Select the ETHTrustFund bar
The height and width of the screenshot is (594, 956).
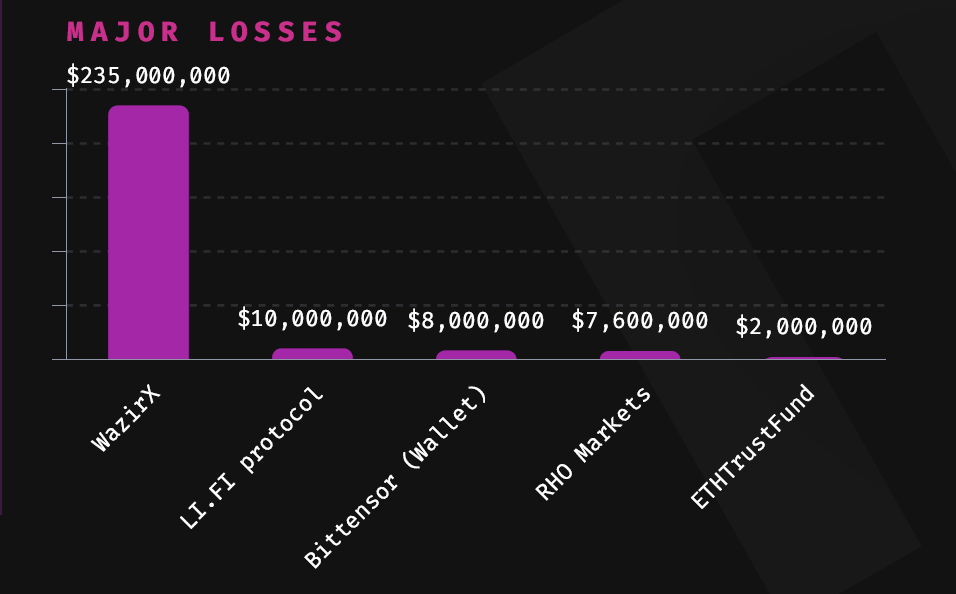point(804,357)
